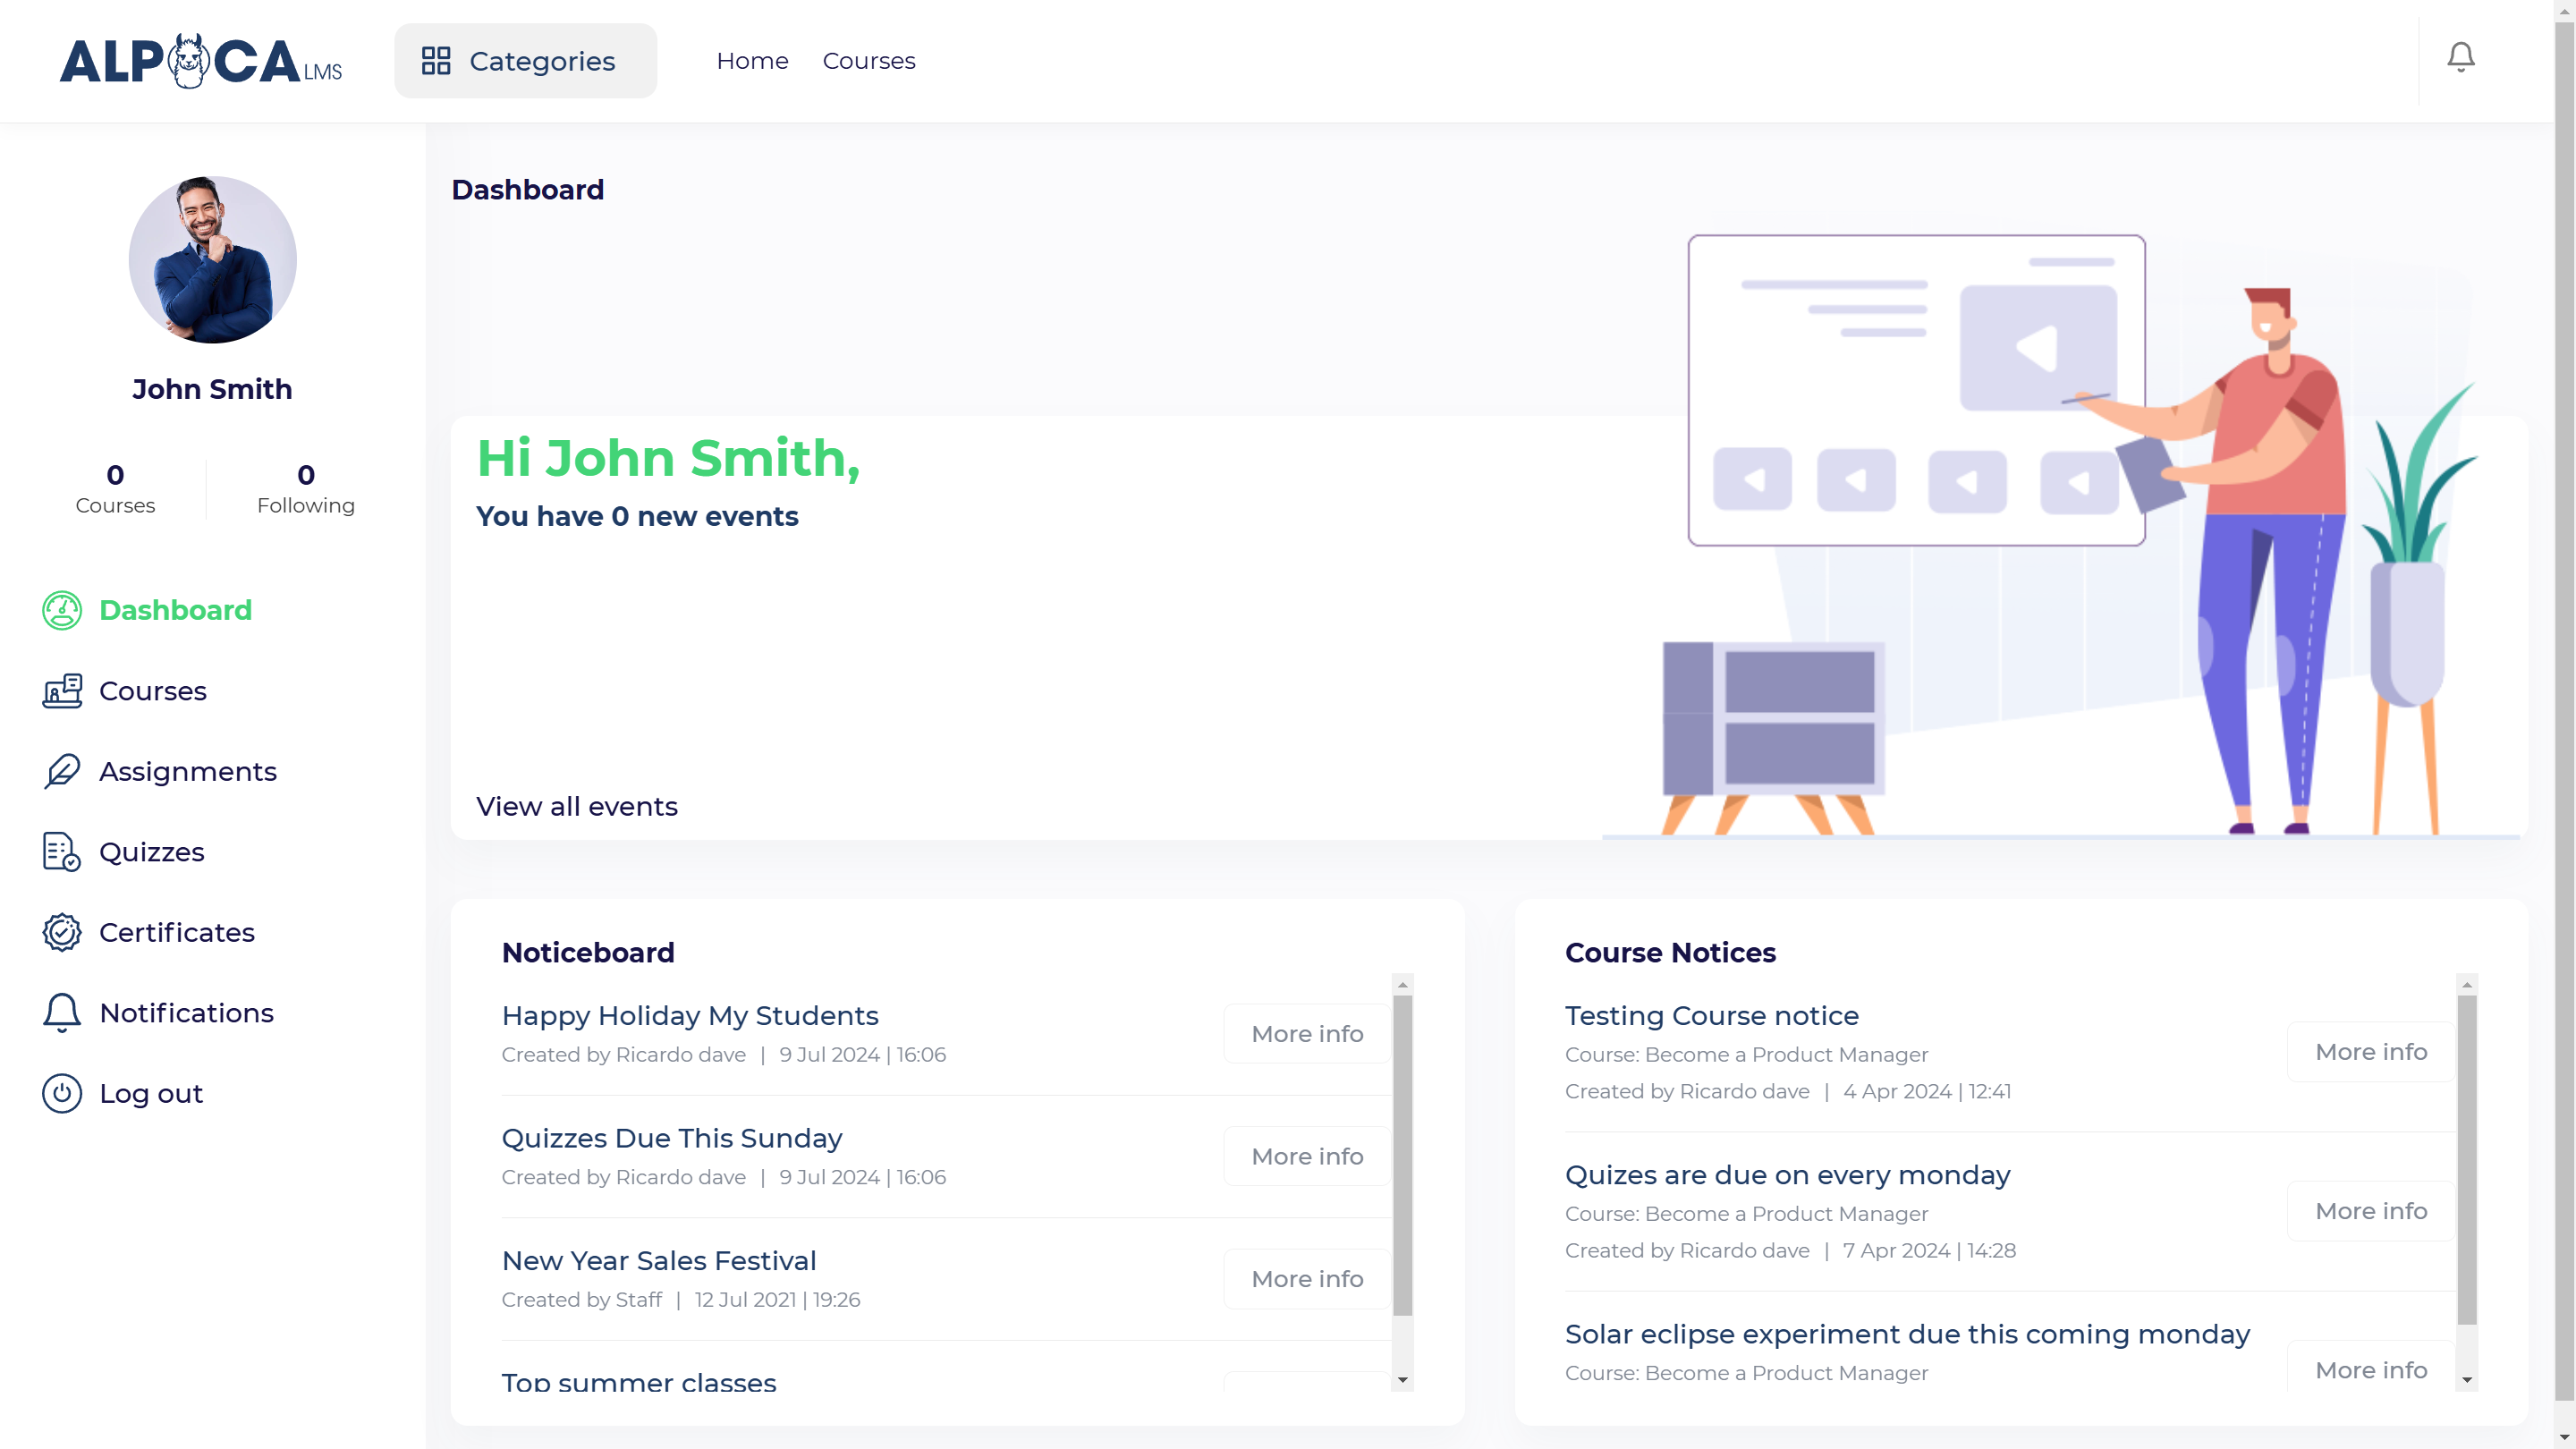Image resolution: width=2576 pixels, height=1449 pixels.
Task: Click the 0 Courses counter
Action: pos(115,489)
